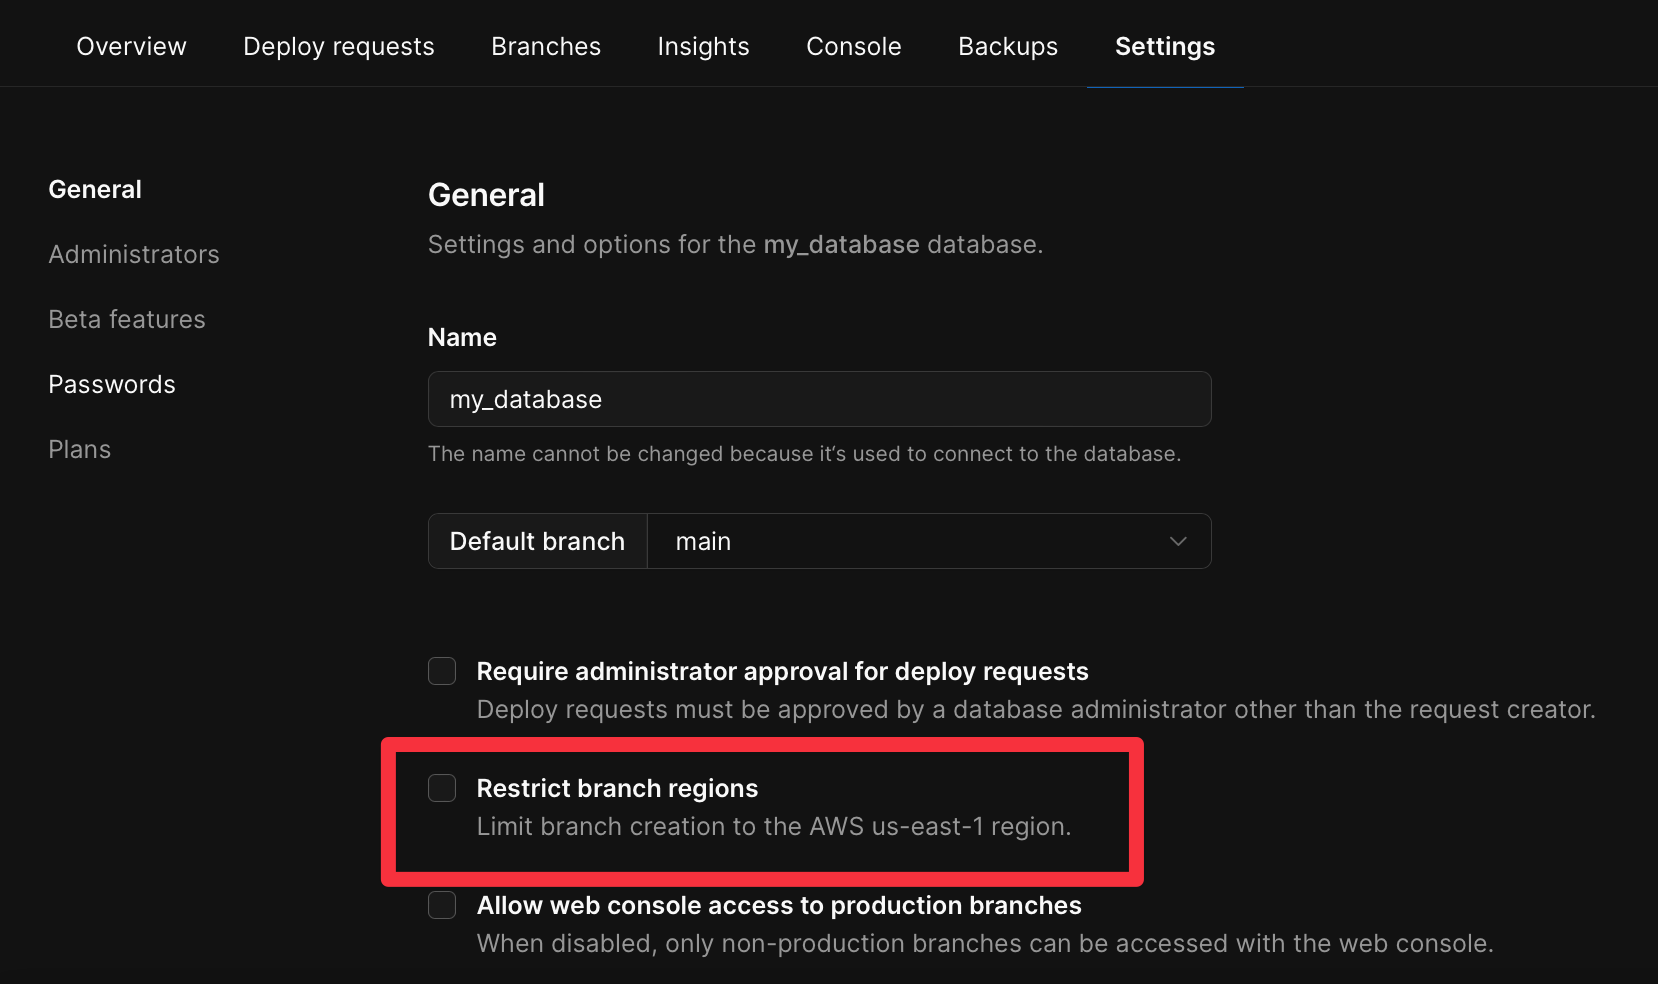
Task: Open the Passwords settings section
Action: pos(111,384)
